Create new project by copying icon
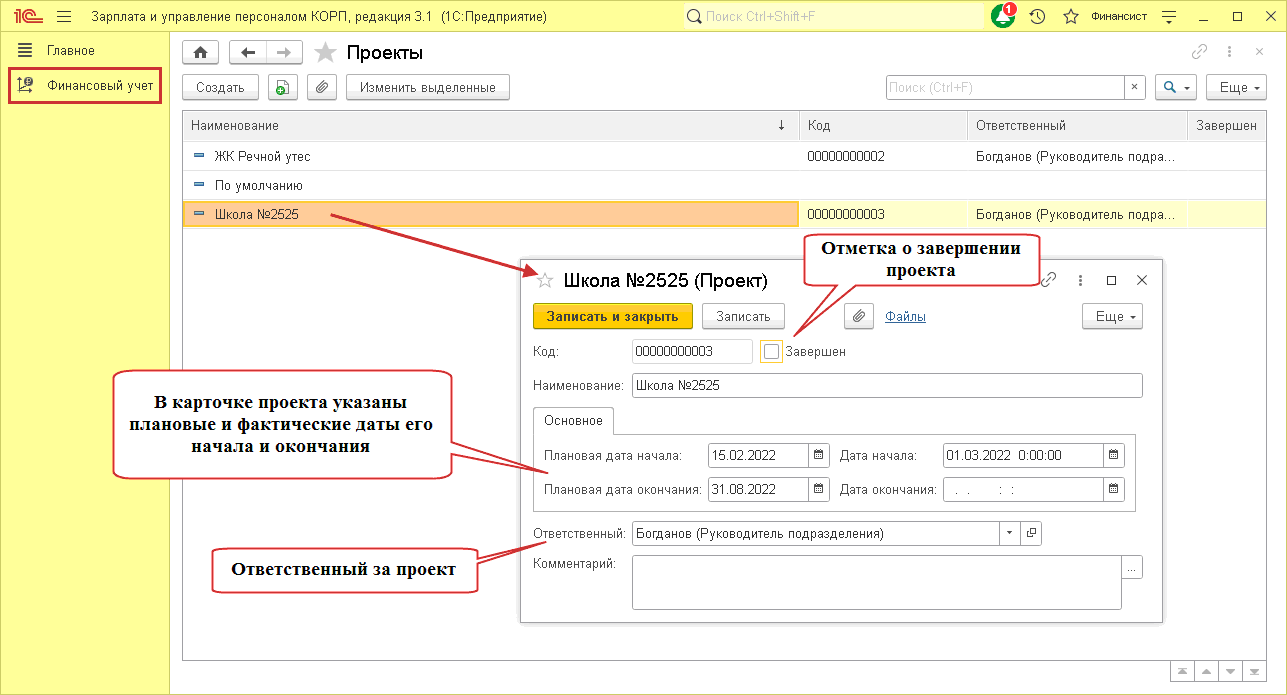 coord(281,87)
